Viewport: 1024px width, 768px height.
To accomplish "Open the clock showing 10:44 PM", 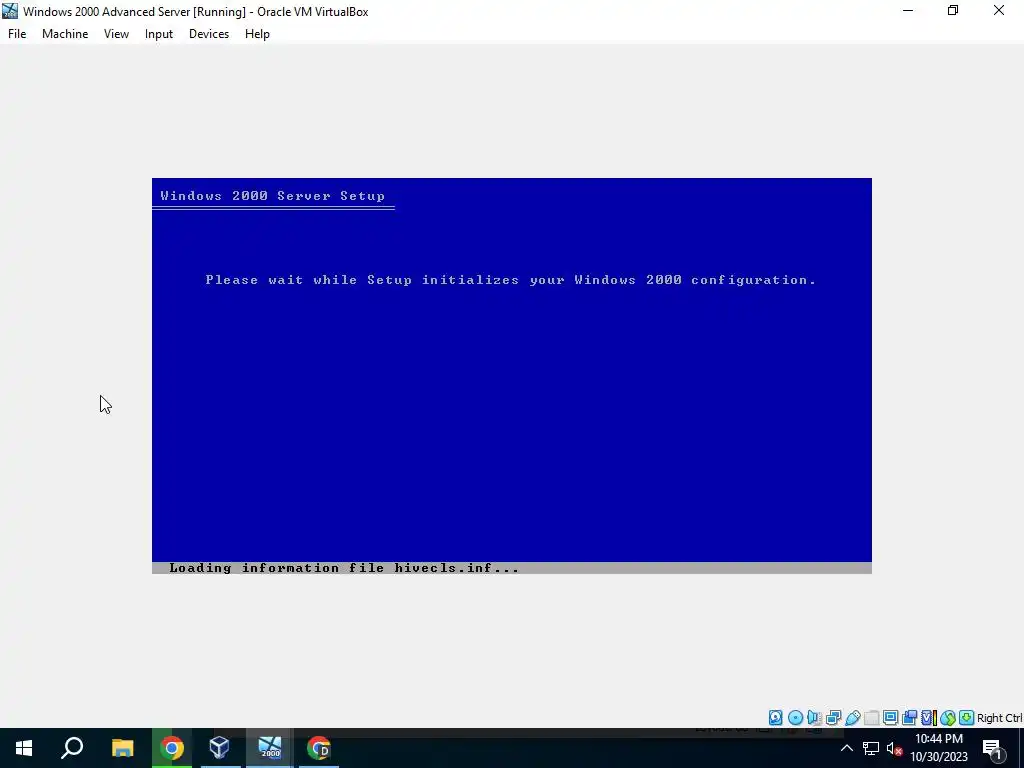I will point(939,748).
